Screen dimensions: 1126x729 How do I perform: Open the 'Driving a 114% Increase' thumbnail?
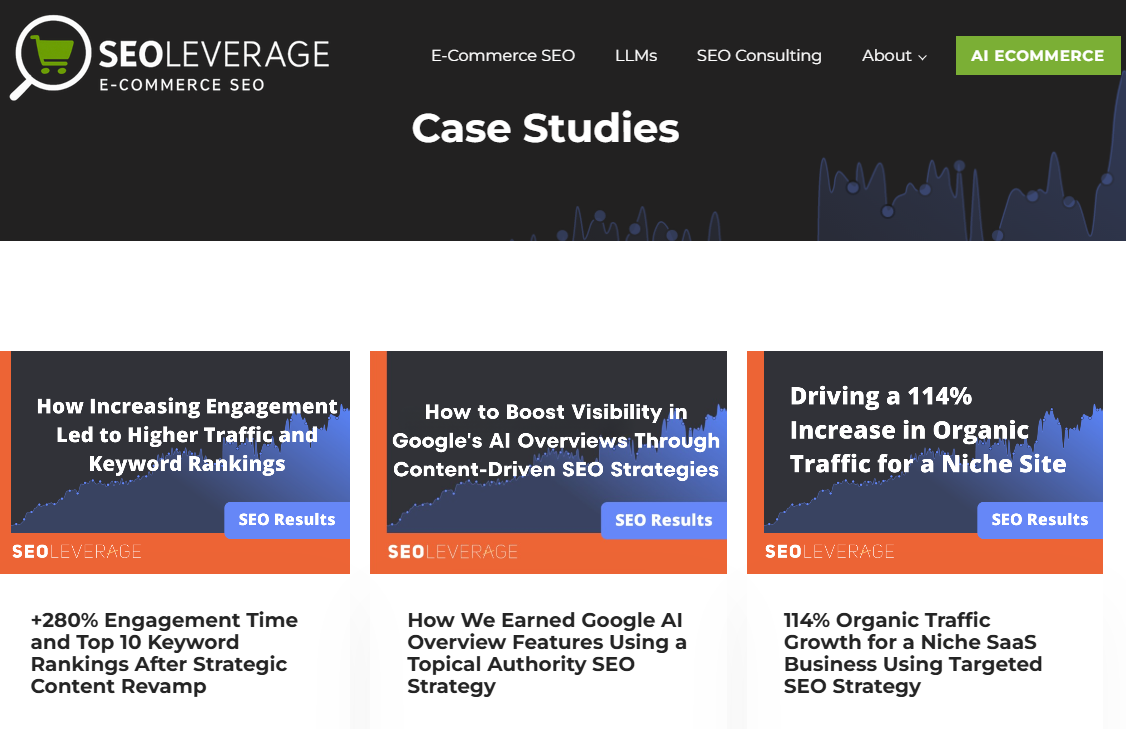(925, 440)
